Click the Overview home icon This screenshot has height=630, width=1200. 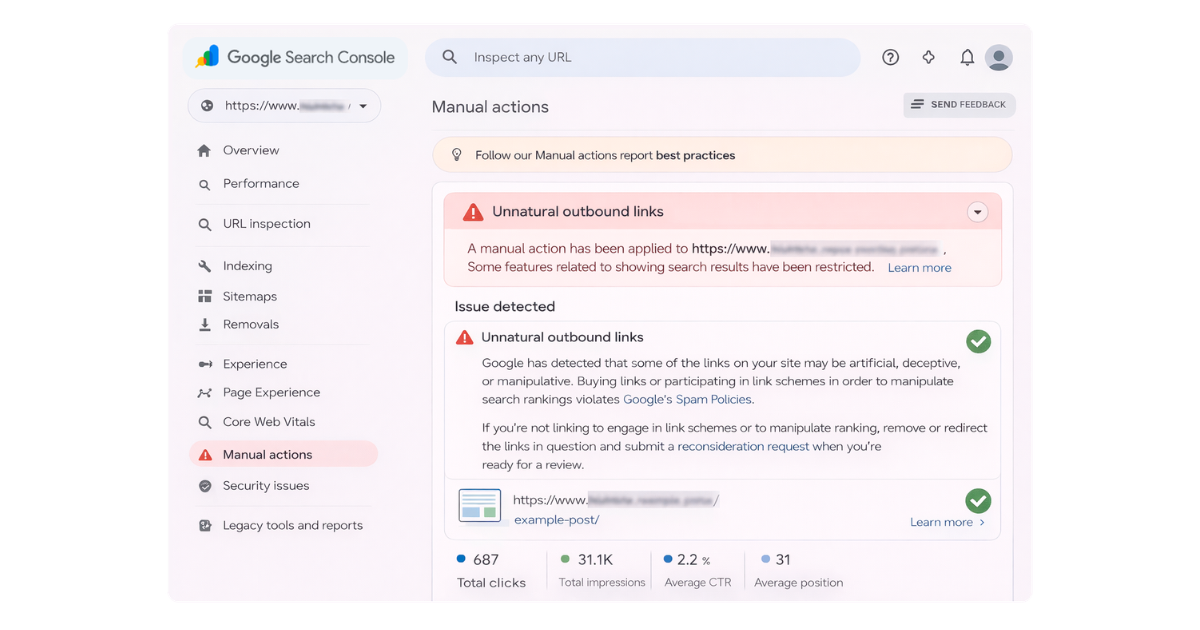click(204, 151)
